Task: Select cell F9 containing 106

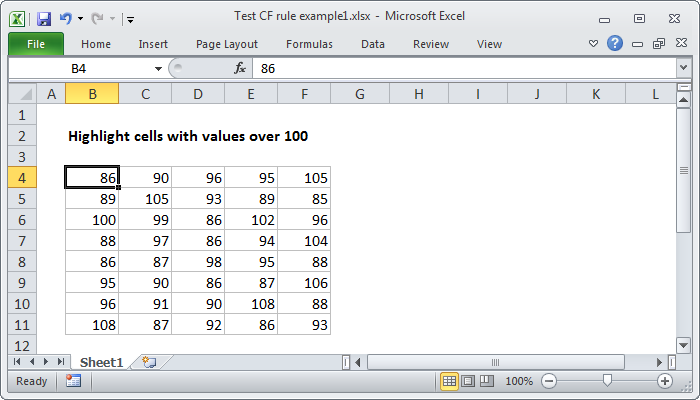Action: click(304, 283)
